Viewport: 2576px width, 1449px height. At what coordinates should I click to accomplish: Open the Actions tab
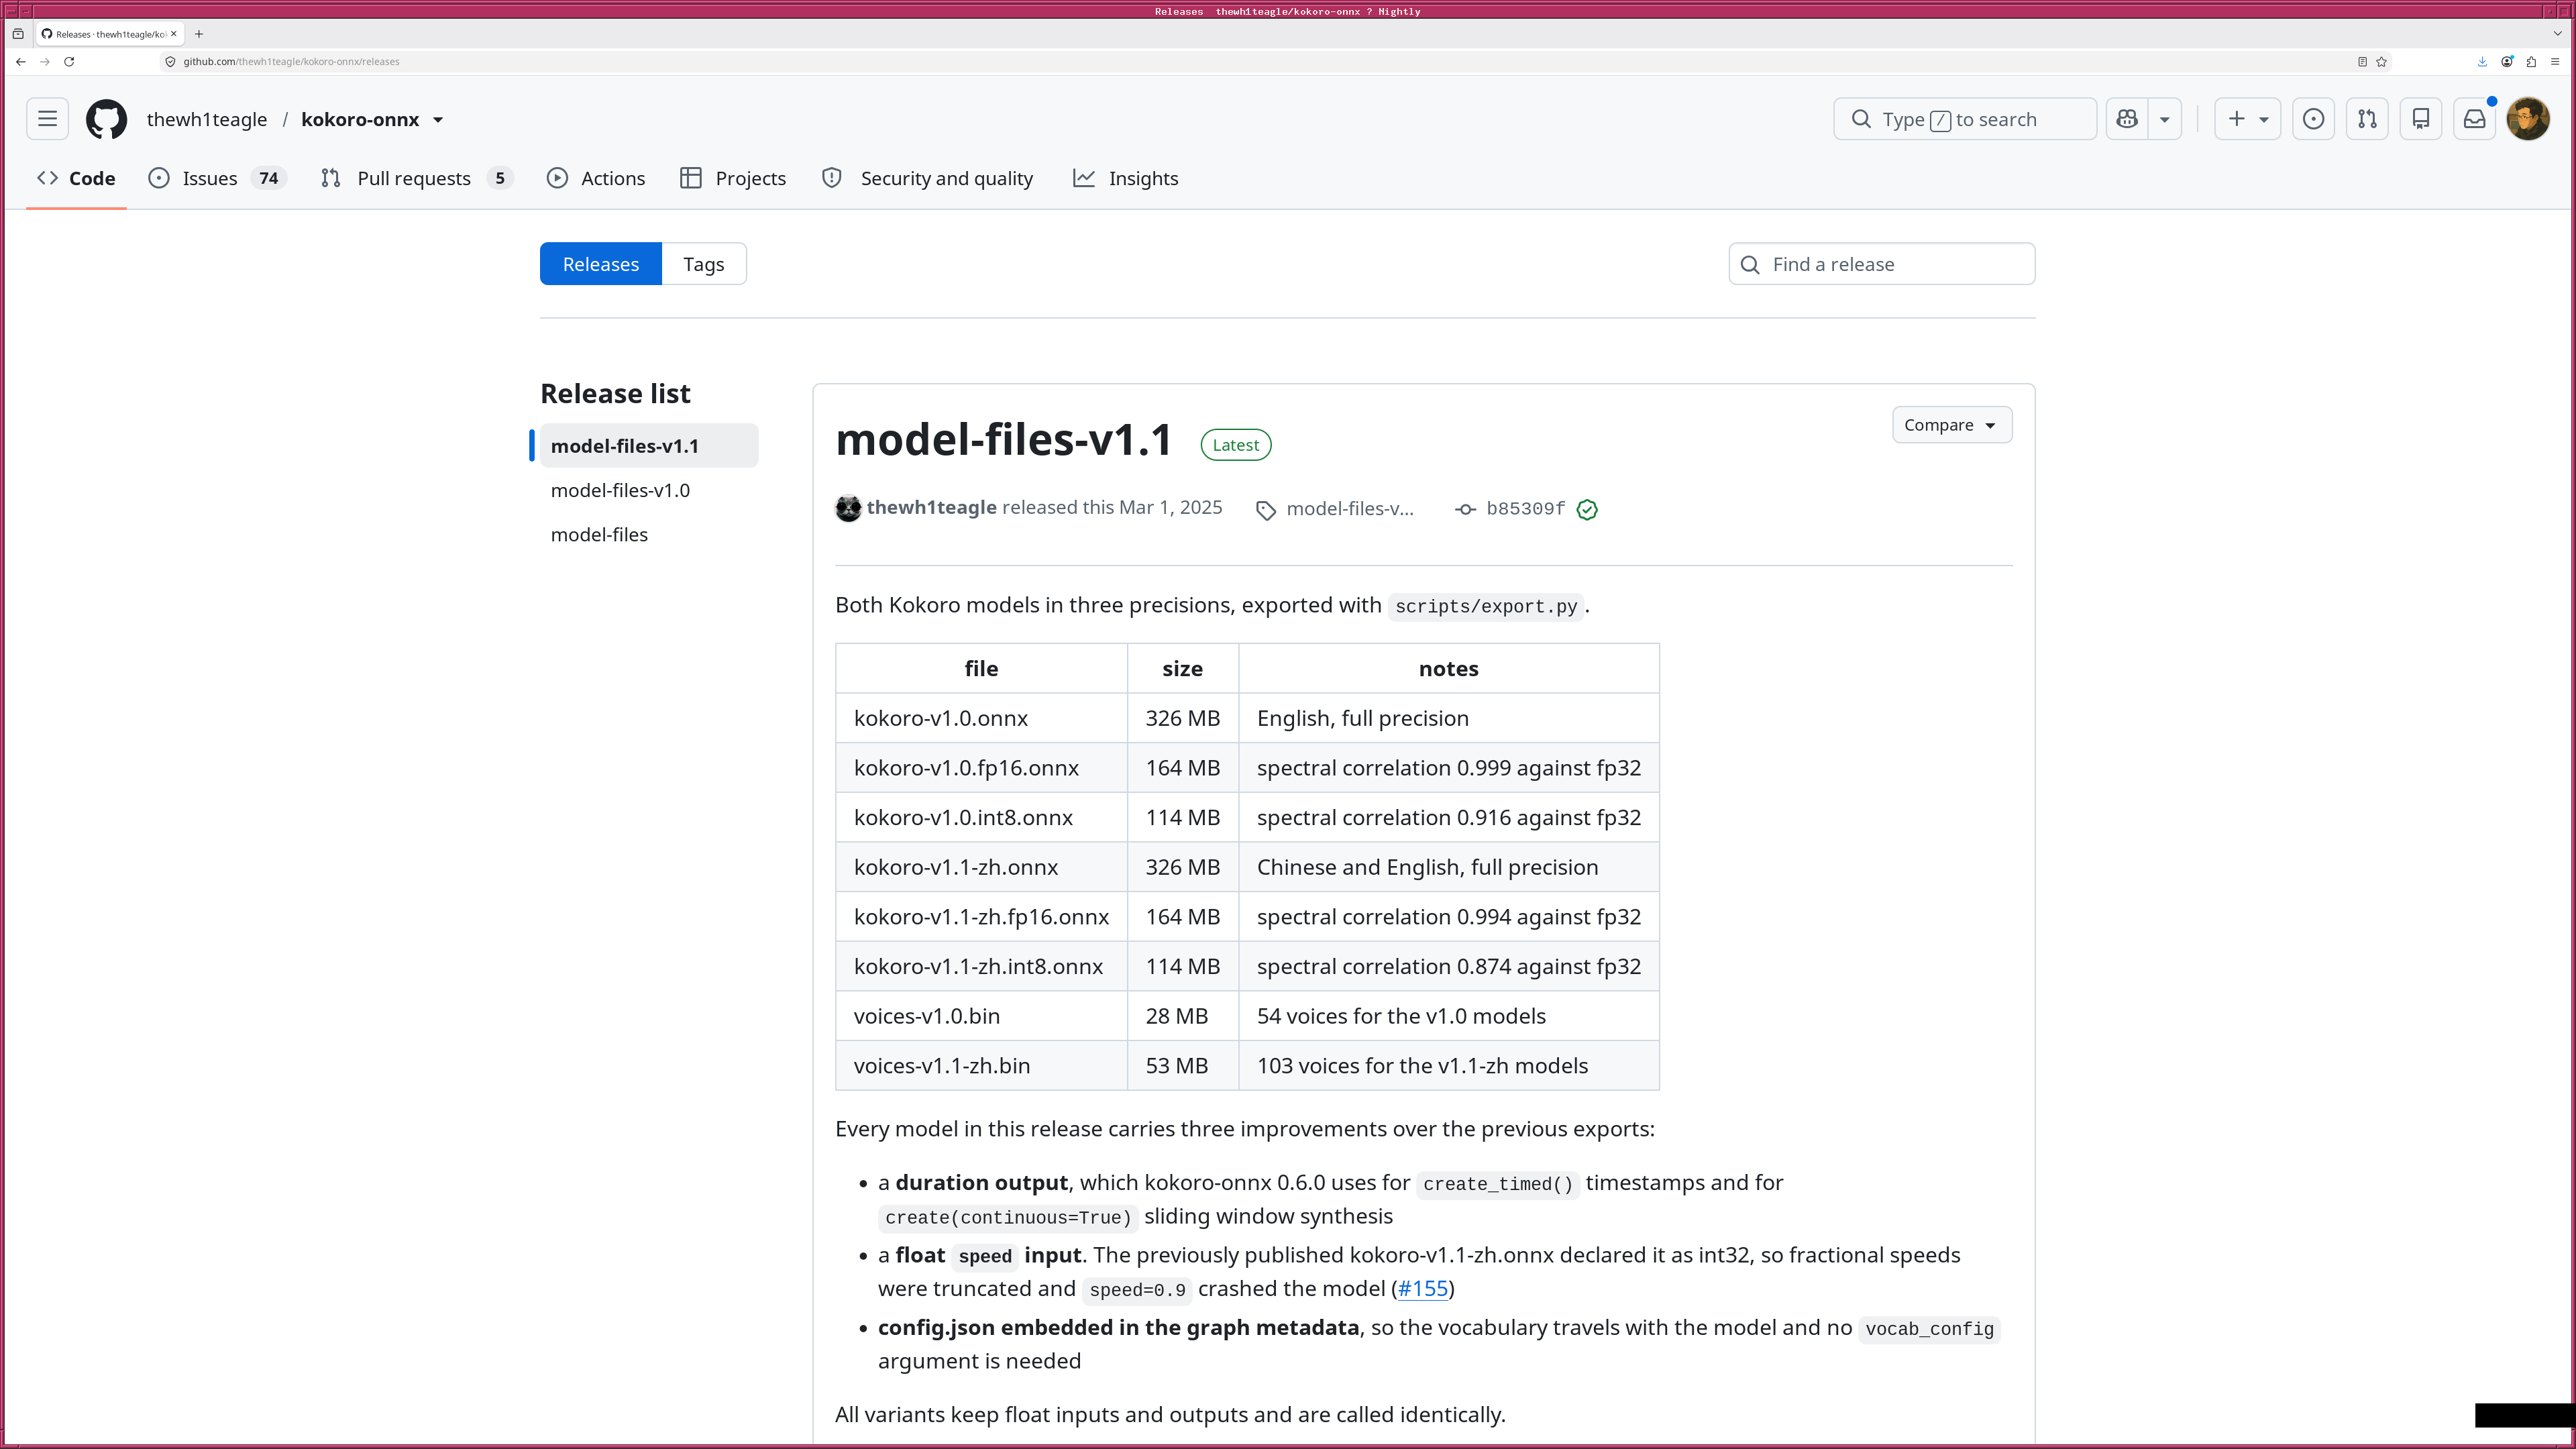tap(596, 178)
